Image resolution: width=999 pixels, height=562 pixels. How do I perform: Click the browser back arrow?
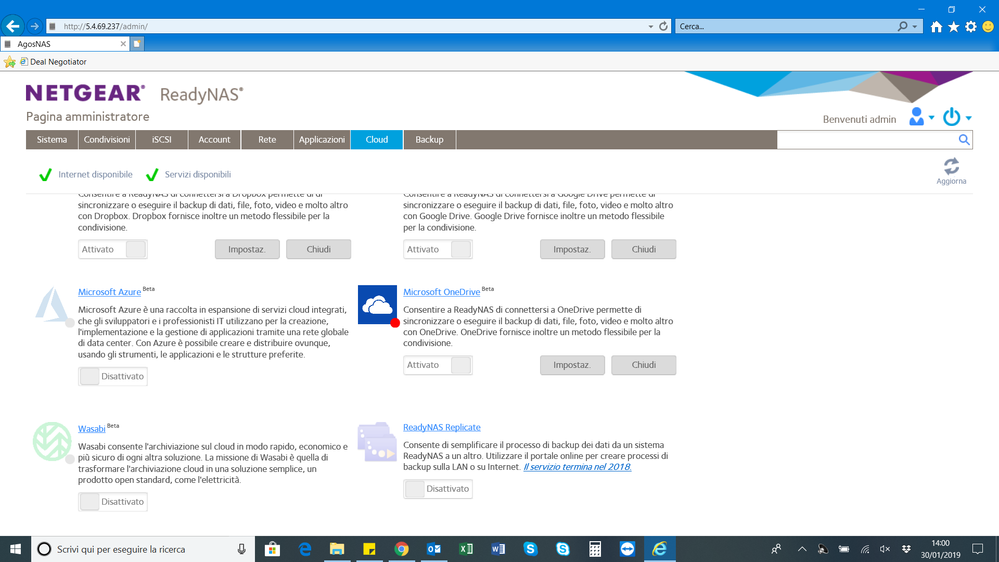tap(13, 26)
